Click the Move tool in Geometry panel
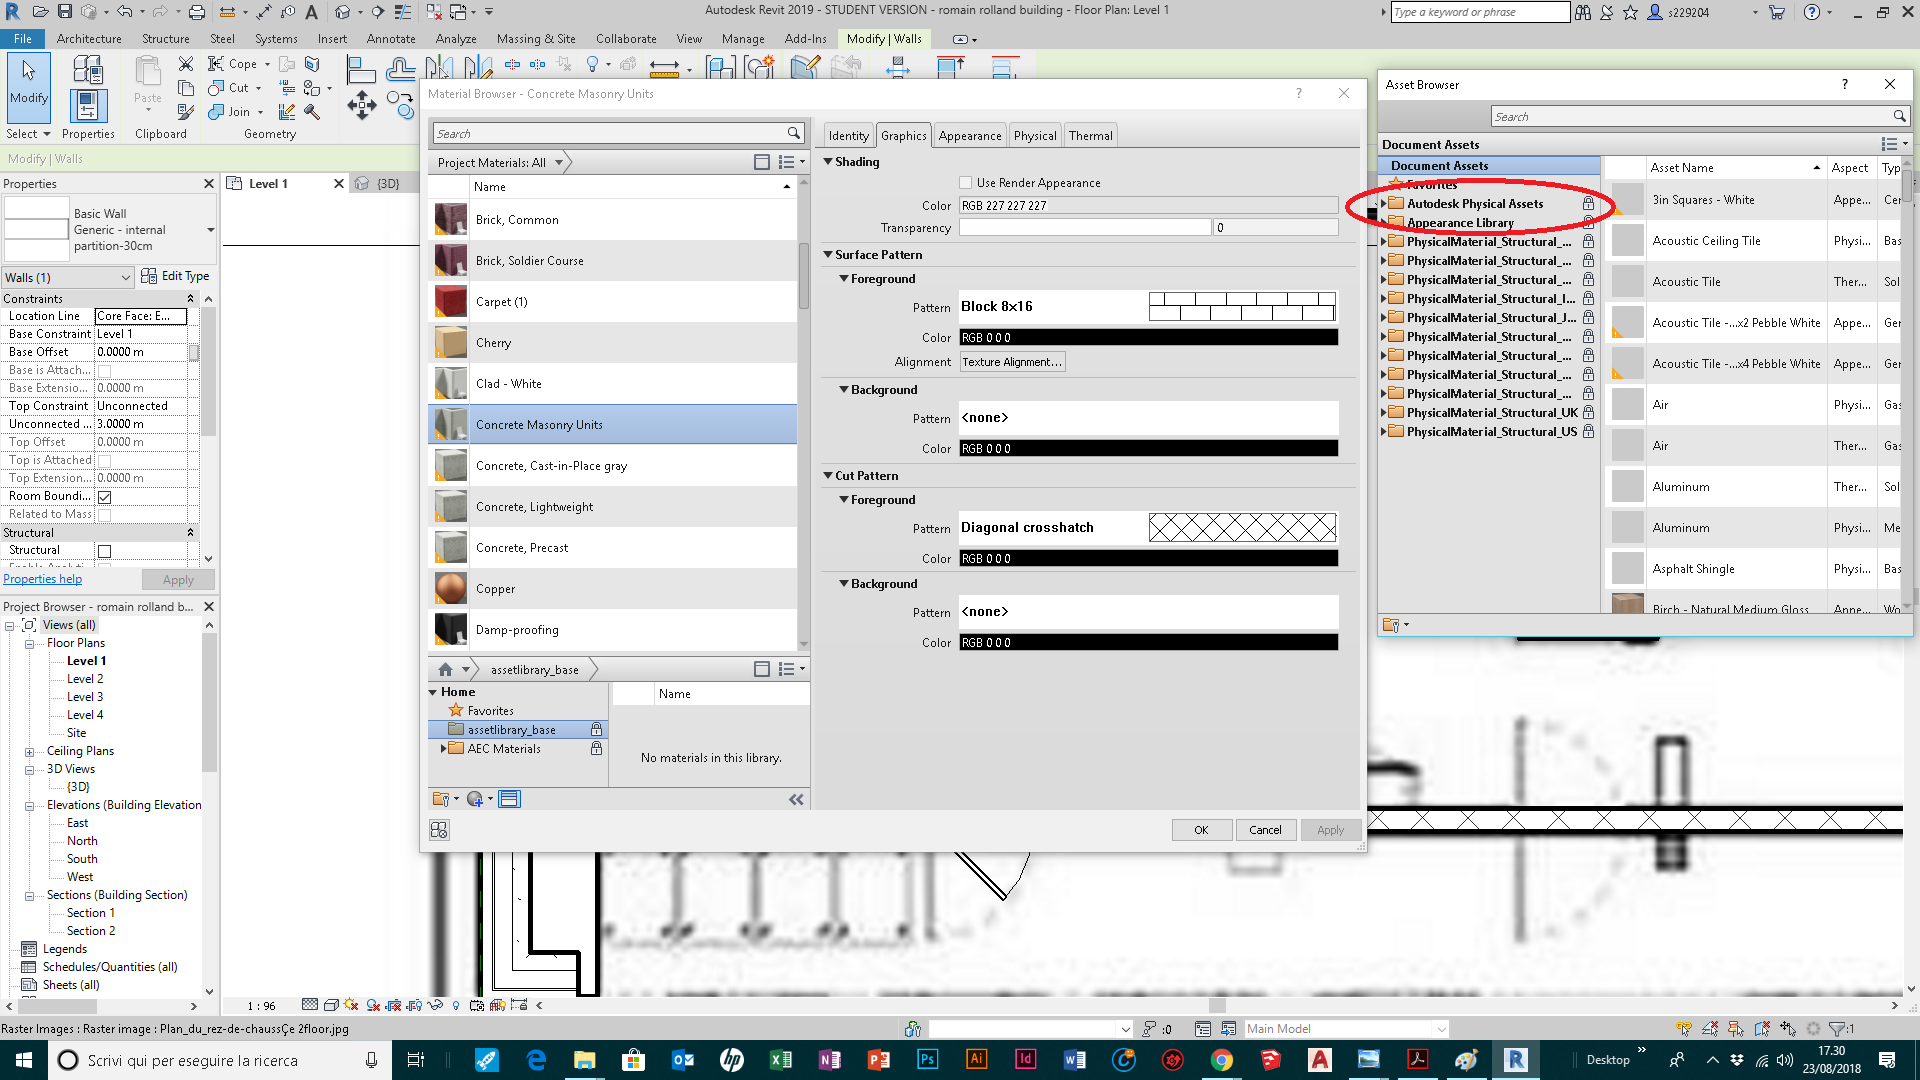This screenshot has height=1080, width=1920. [360, 105]
